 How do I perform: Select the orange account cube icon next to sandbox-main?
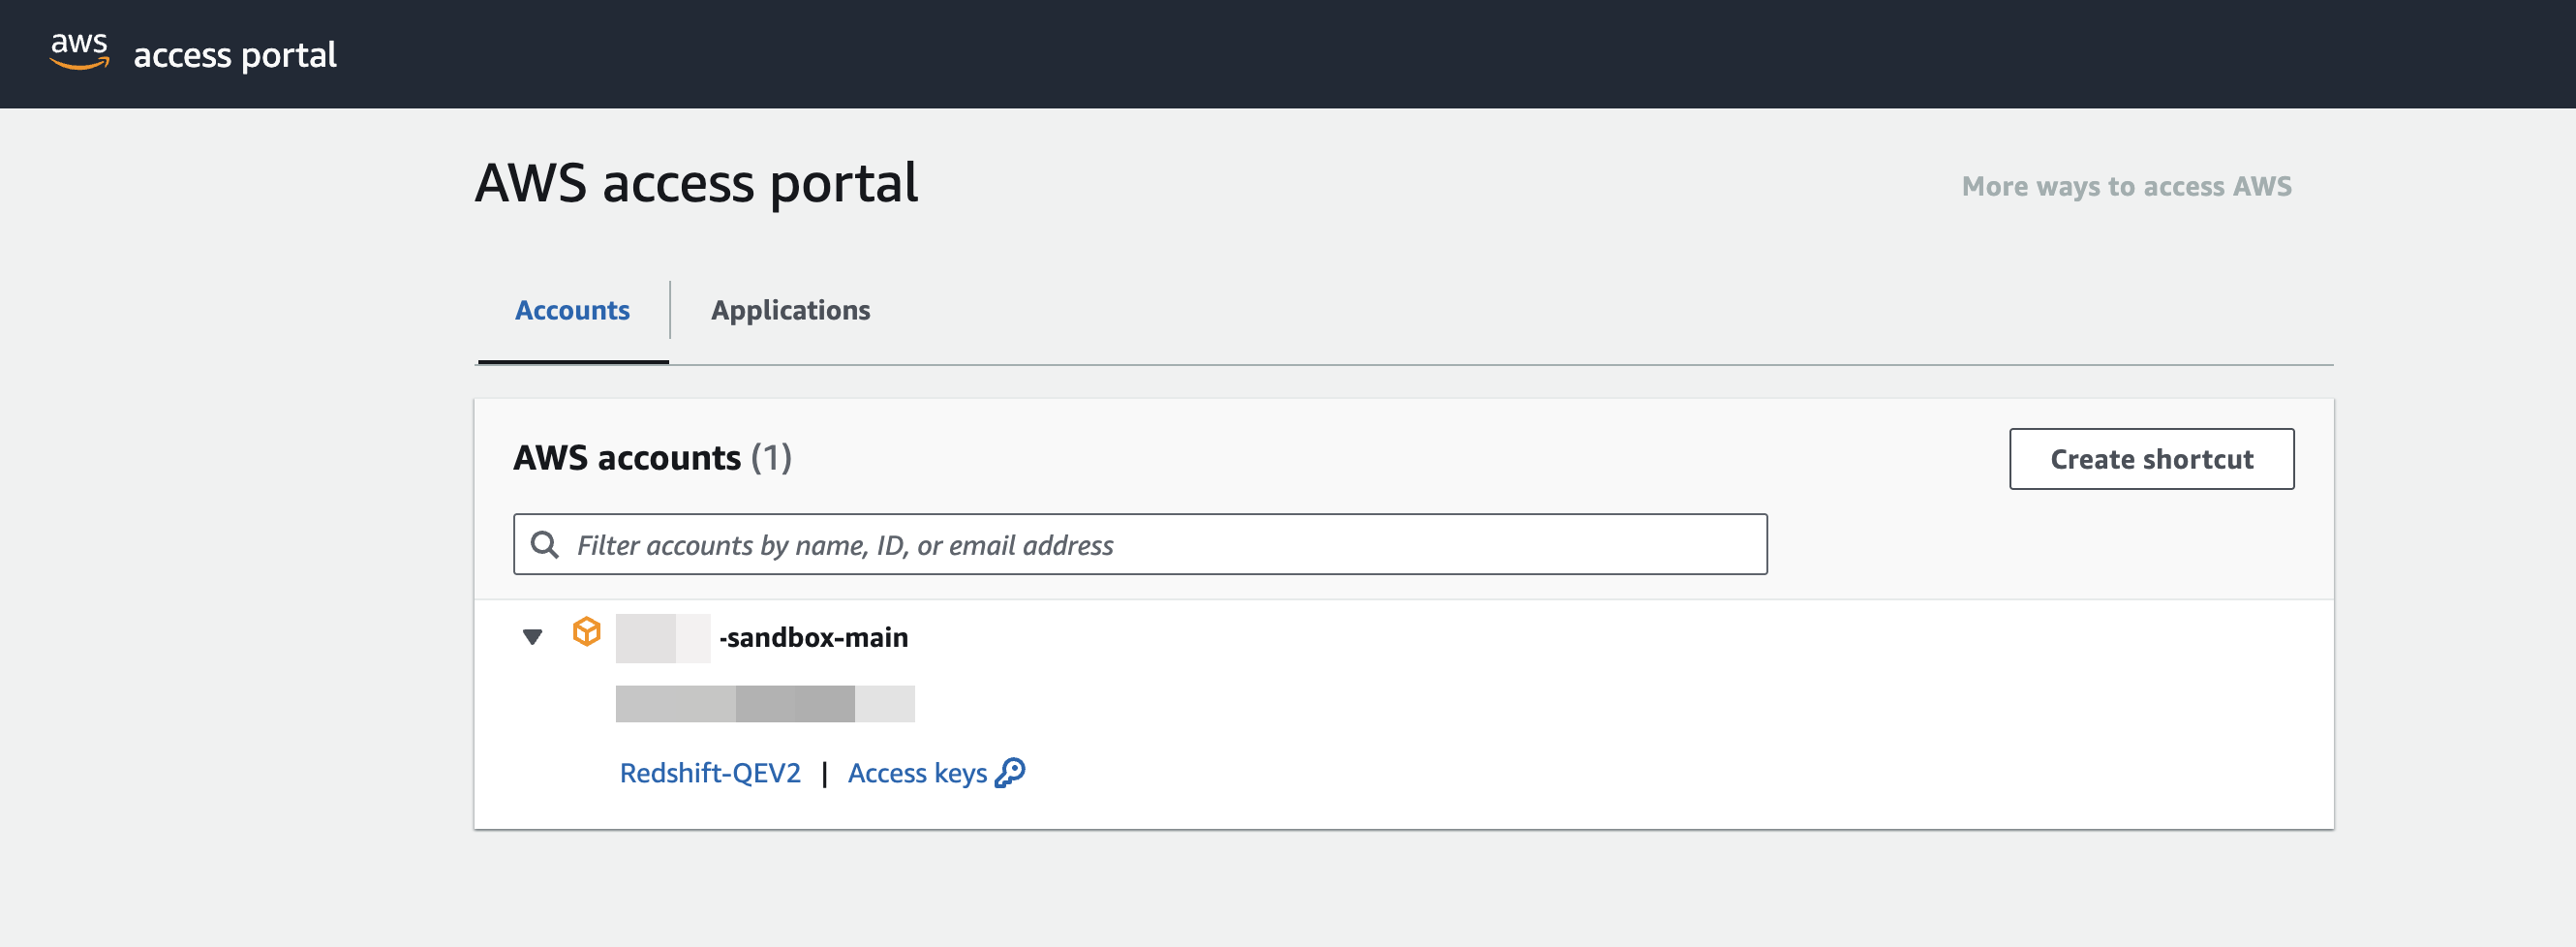587,631
